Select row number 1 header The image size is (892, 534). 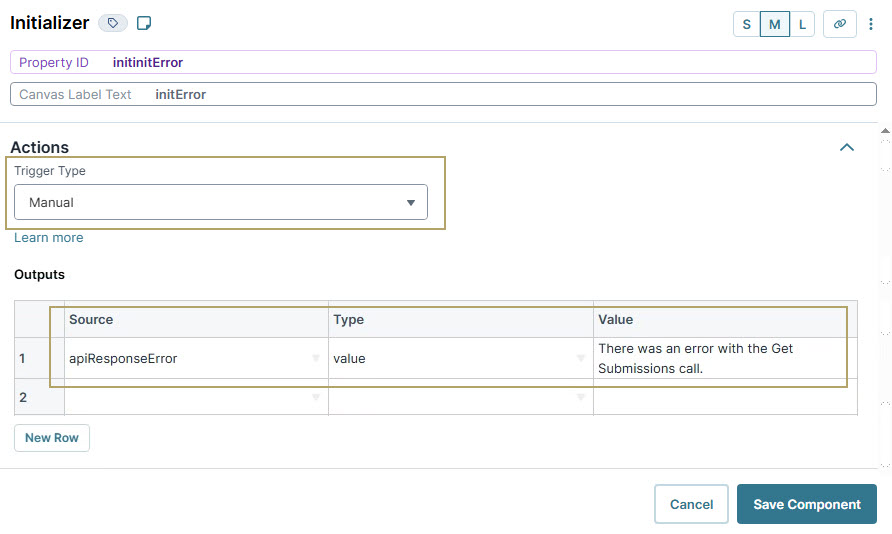(39, 358)
